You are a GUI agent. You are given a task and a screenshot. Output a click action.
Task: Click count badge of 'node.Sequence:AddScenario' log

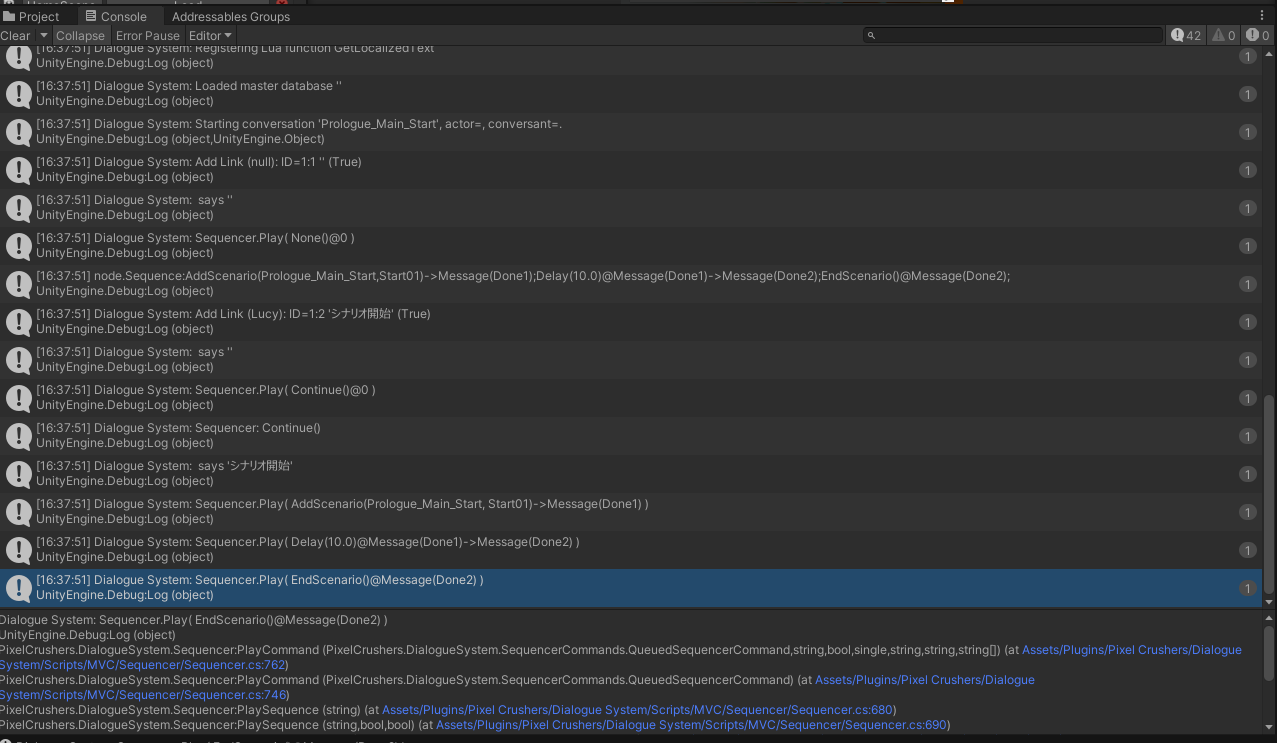coord(1247,285)
